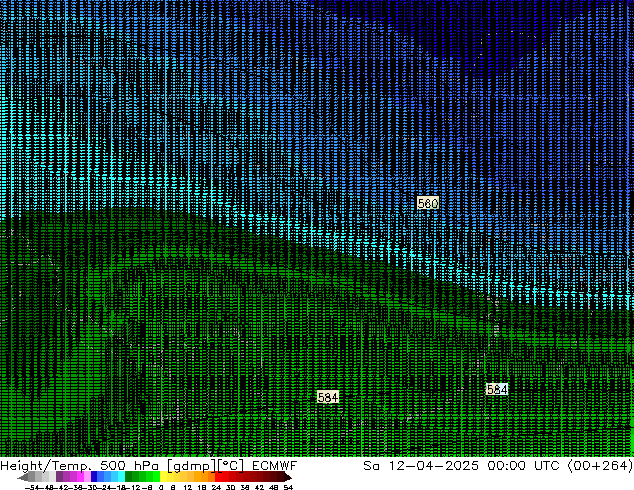This screenshot has height=490, width=634.
Task: Click the dark maroon arrow at legend's right end
Action: point(287,477)
